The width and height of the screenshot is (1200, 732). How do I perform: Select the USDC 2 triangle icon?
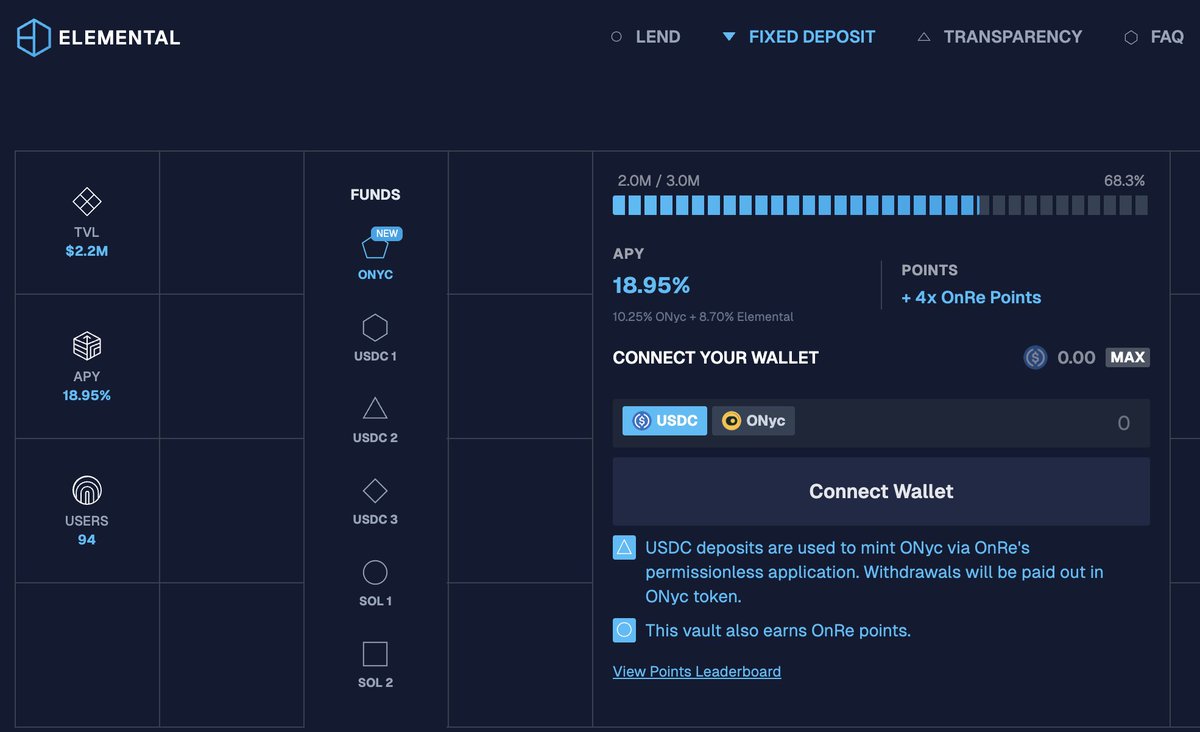click(x=375, y=408)
